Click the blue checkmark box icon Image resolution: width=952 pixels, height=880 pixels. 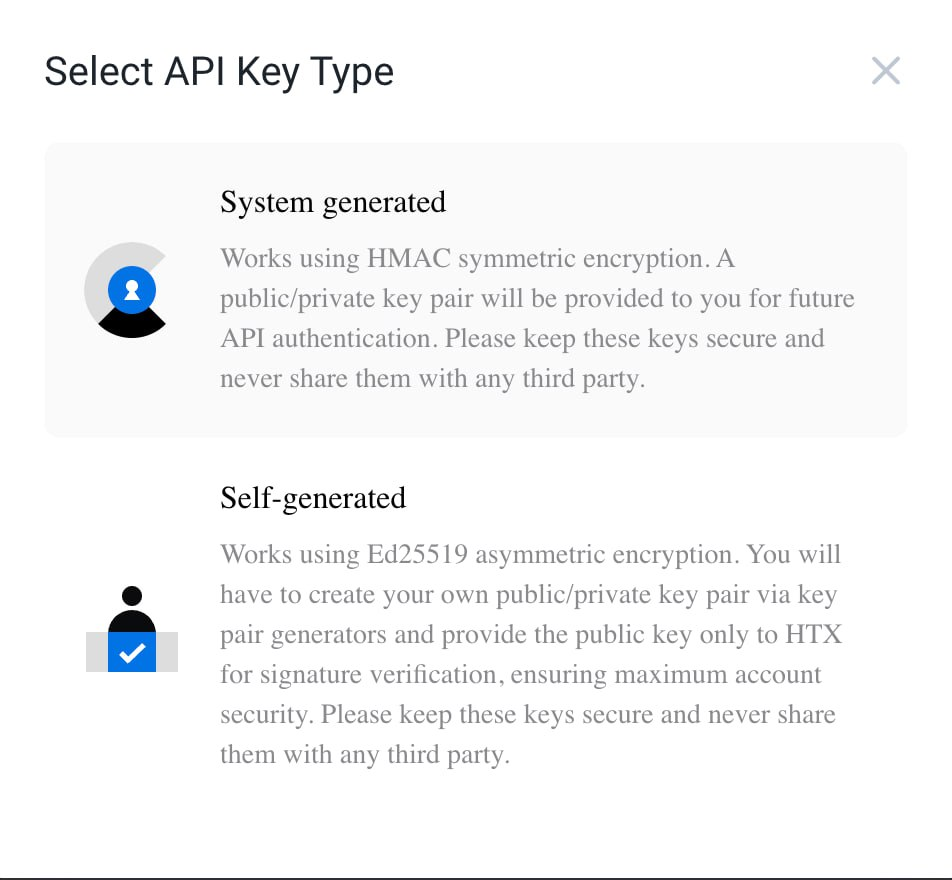pyautogui.click(x=132, y=652)
